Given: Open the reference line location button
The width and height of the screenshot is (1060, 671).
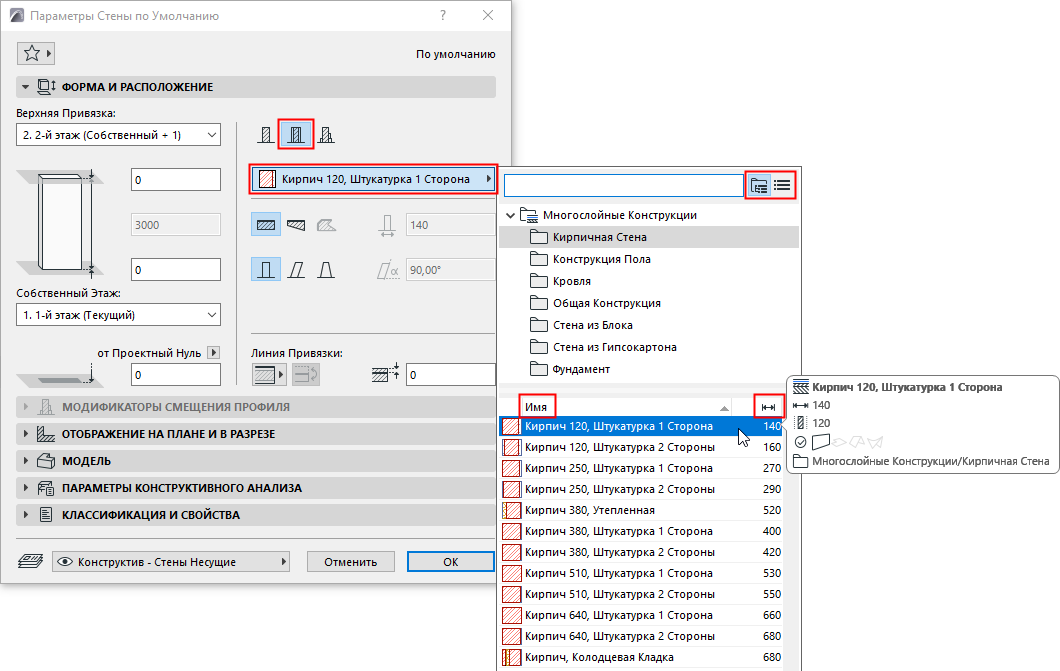Looking at the screenshot, I should click(x=268, y=374).
